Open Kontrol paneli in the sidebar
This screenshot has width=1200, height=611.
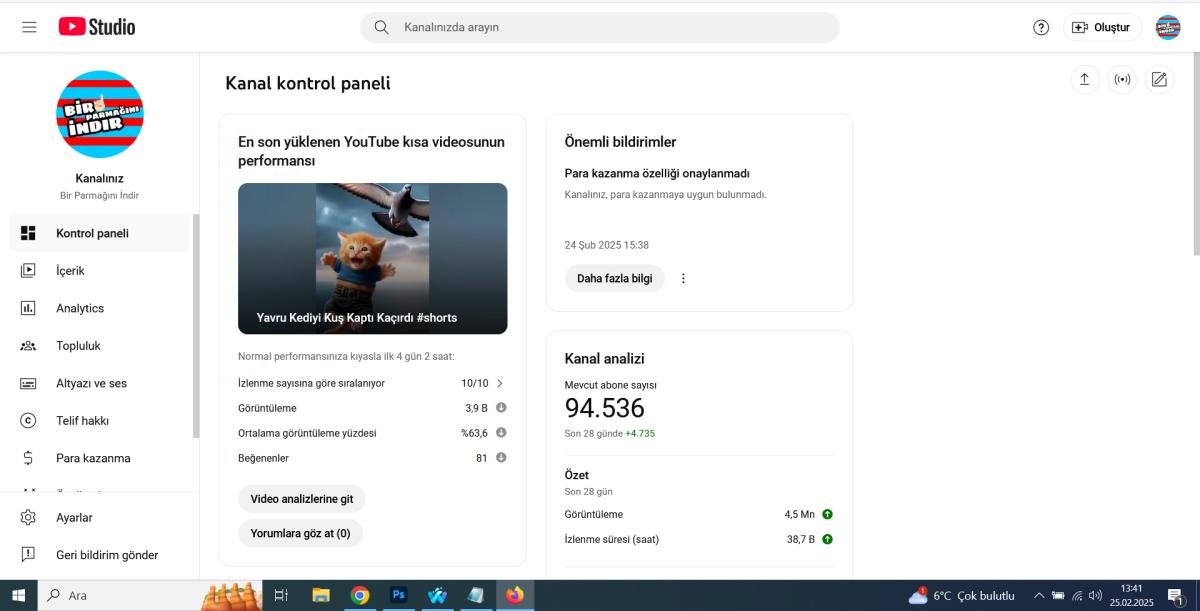(x=99, y=233)
